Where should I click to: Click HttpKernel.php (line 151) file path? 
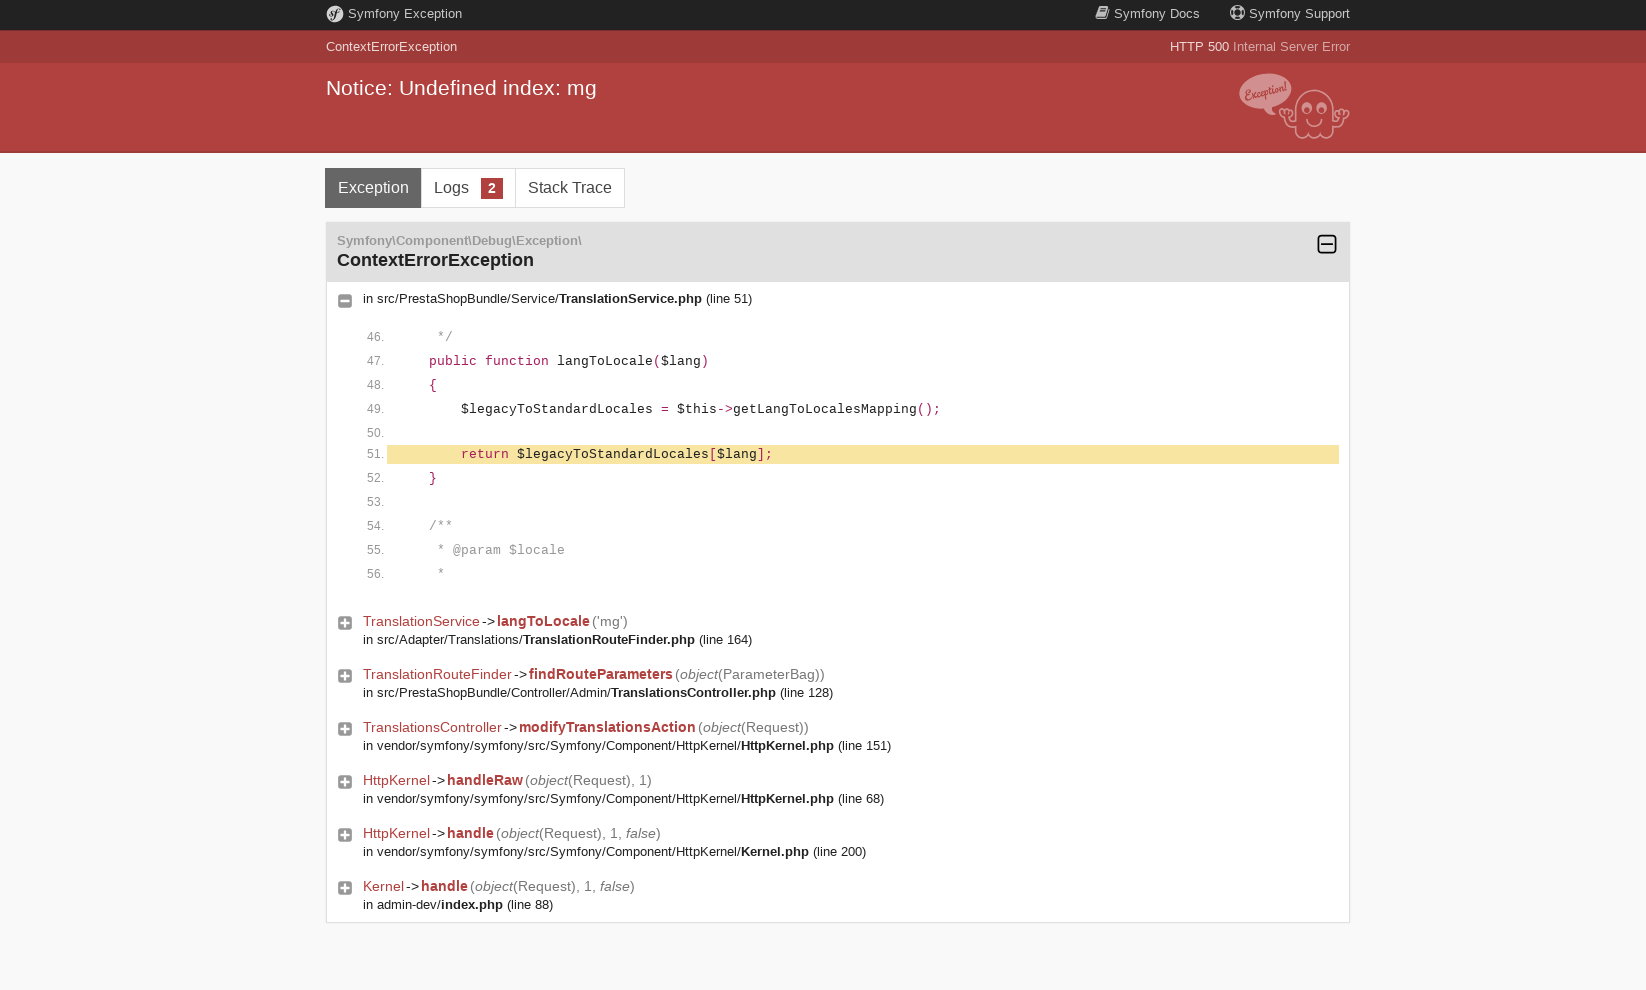pyautogui.click(x=627, y=746)
